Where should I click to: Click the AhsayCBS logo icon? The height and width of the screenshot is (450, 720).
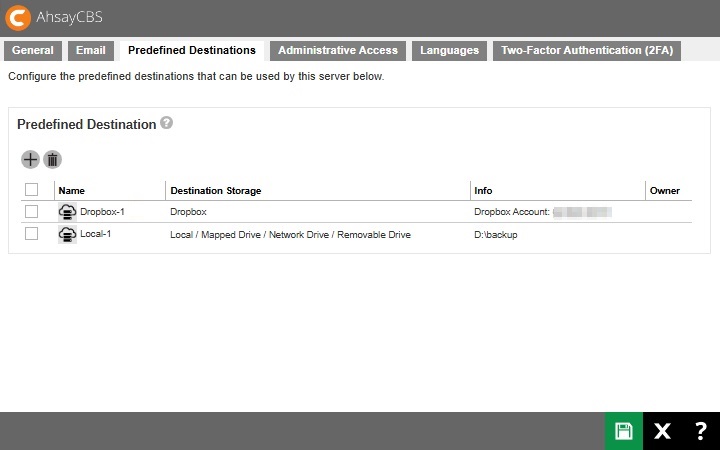[17, 17]
